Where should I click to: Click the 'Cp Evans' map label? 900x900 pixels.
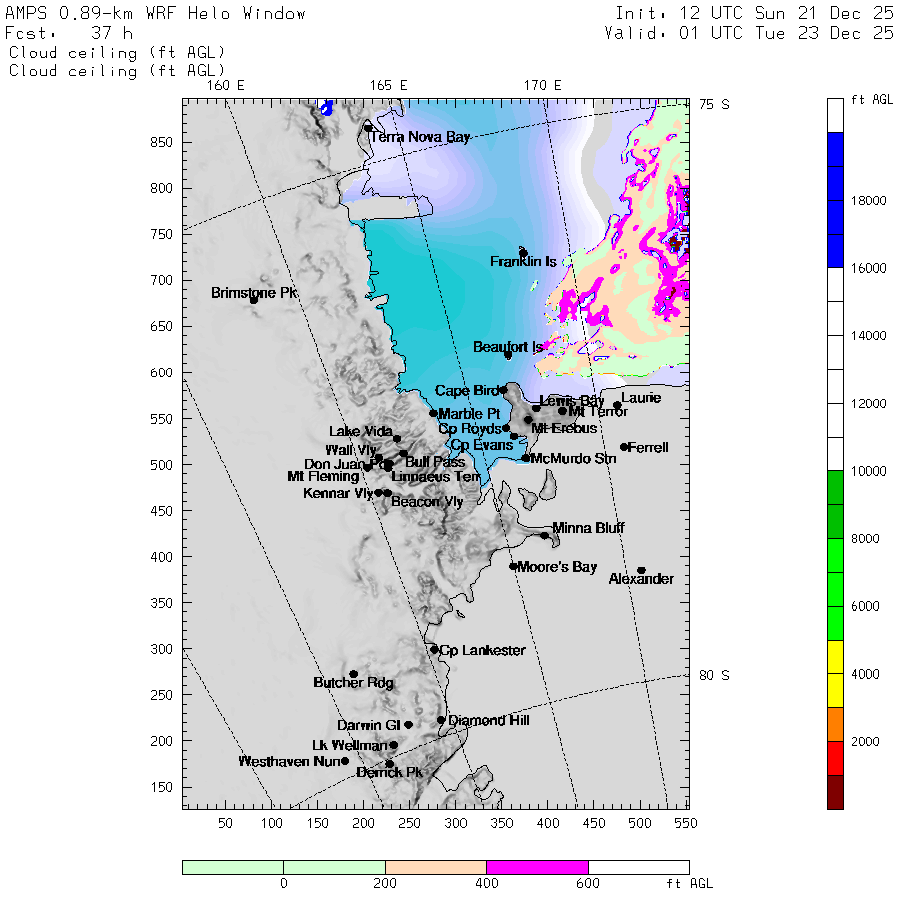click(482, 445)
